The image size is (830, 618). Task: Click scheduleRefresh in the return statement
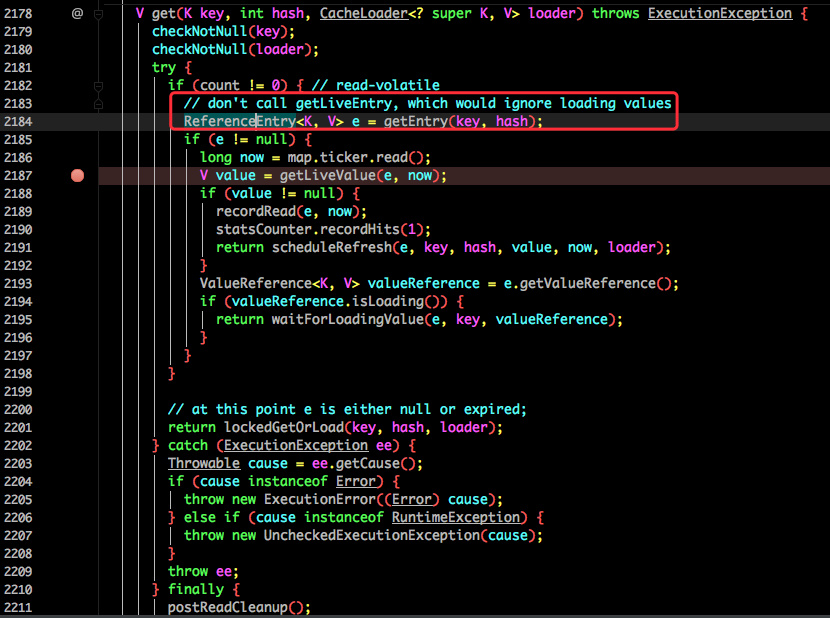point(332,247)
